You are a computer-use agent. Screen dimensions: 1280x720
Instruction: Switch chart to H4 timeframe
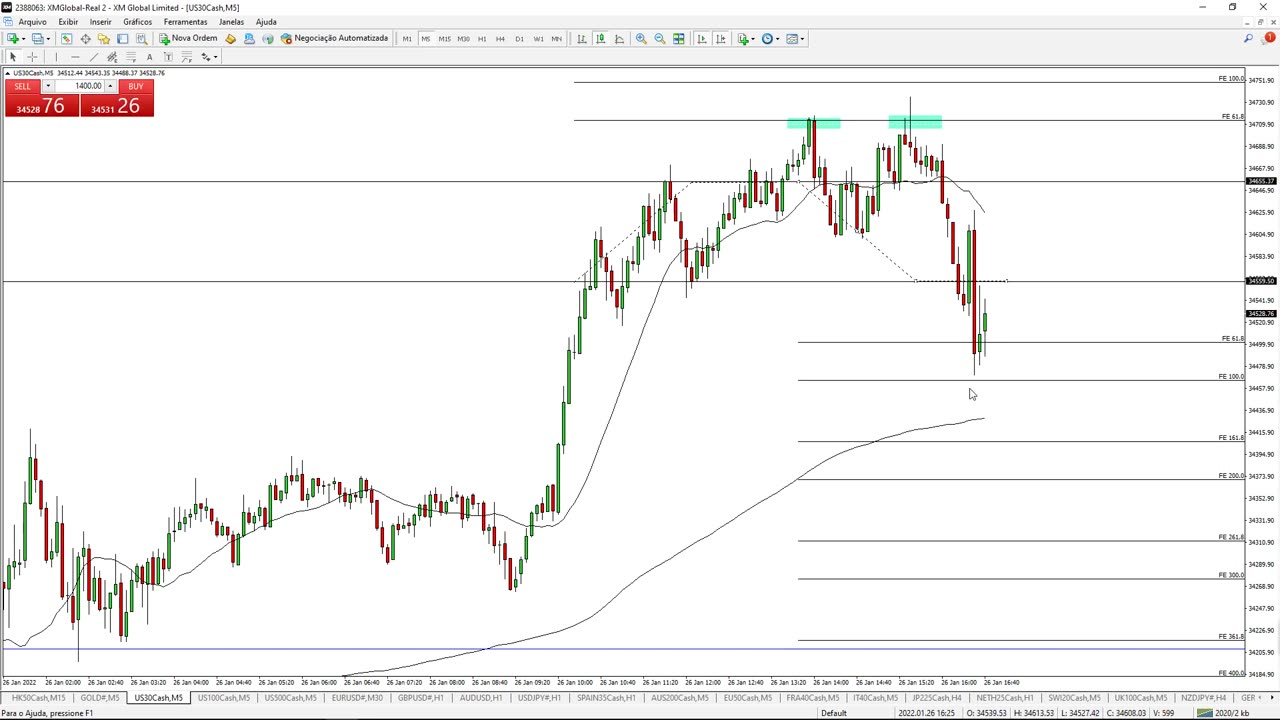point(500,39)
